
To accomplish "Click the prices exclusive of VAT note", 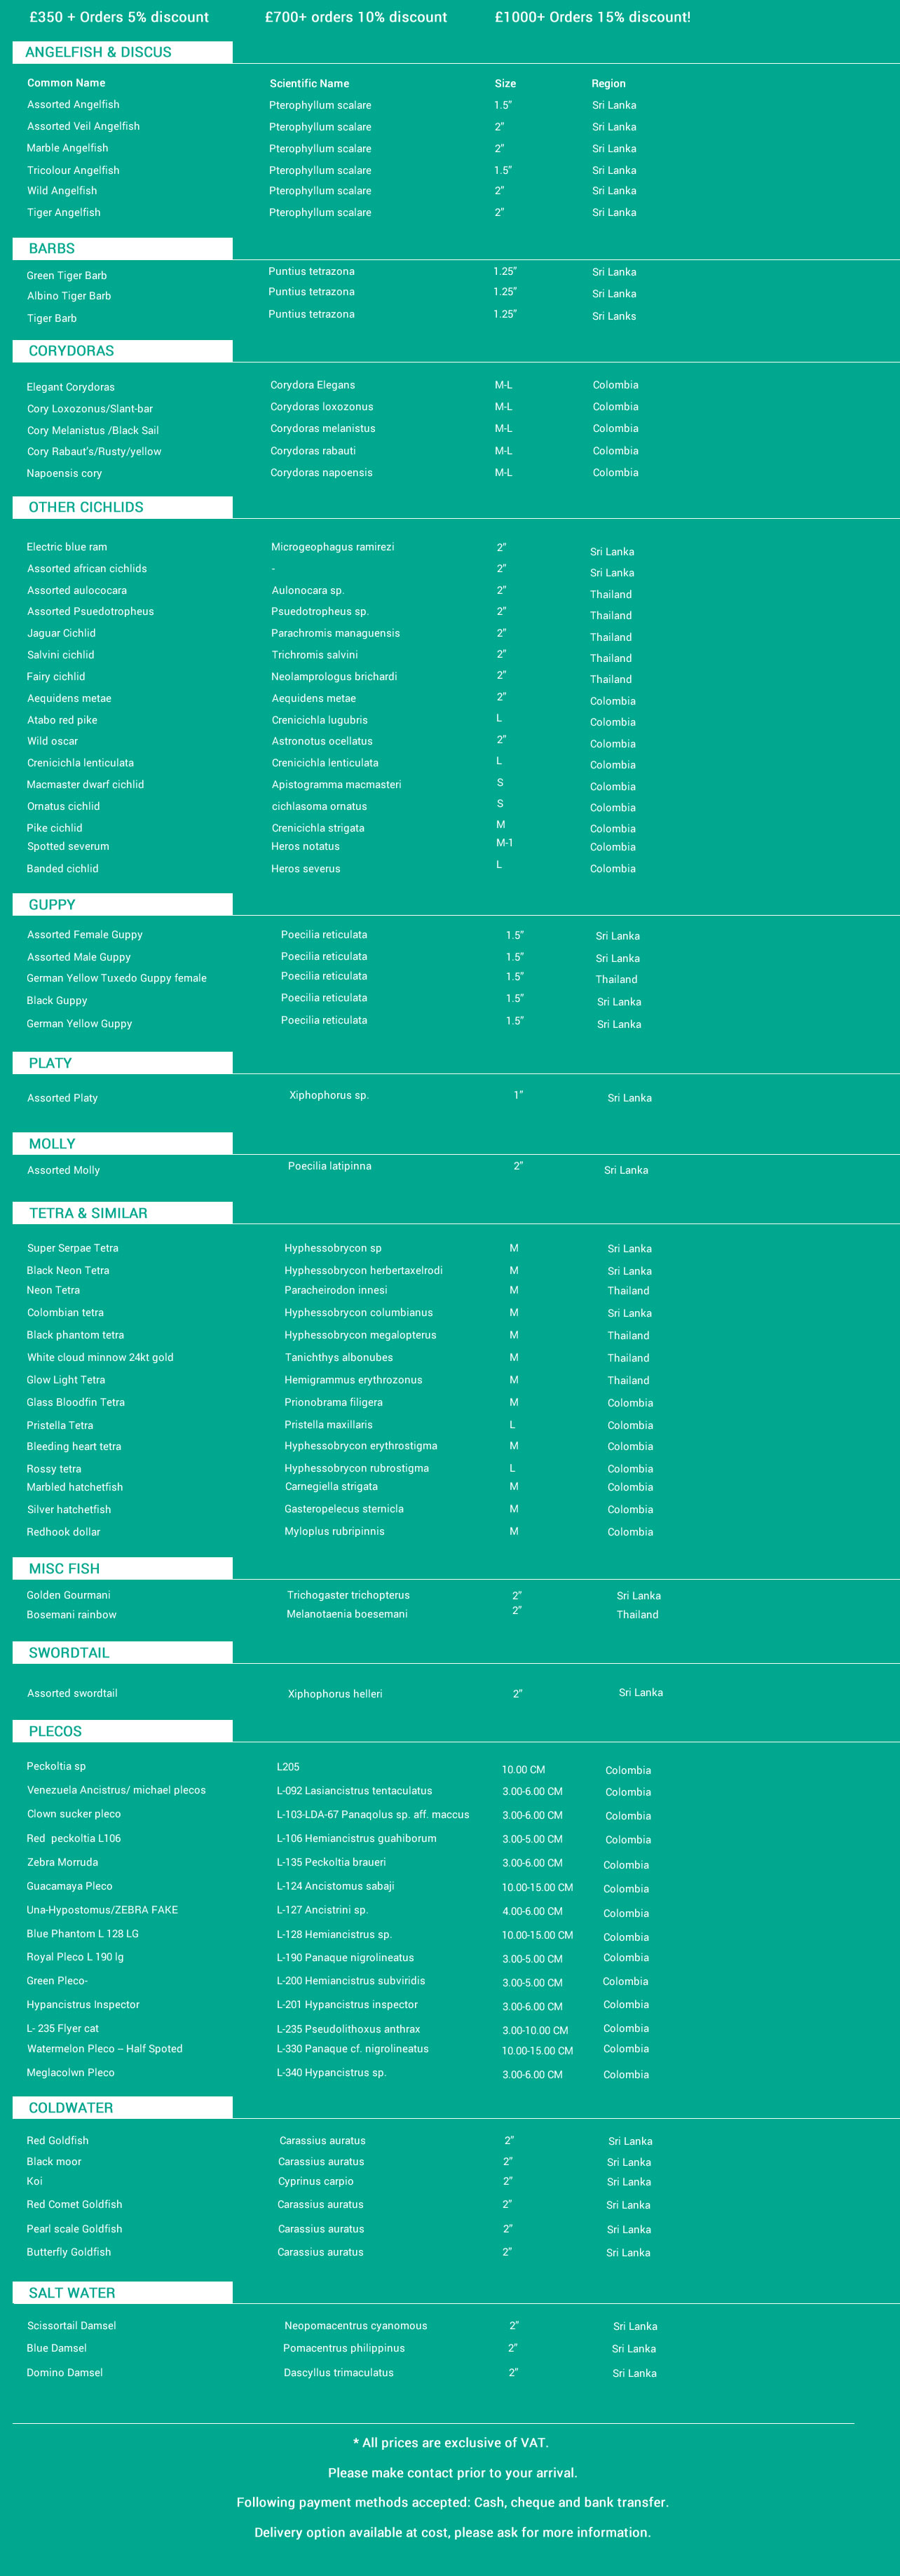I will coord(451,2442).
